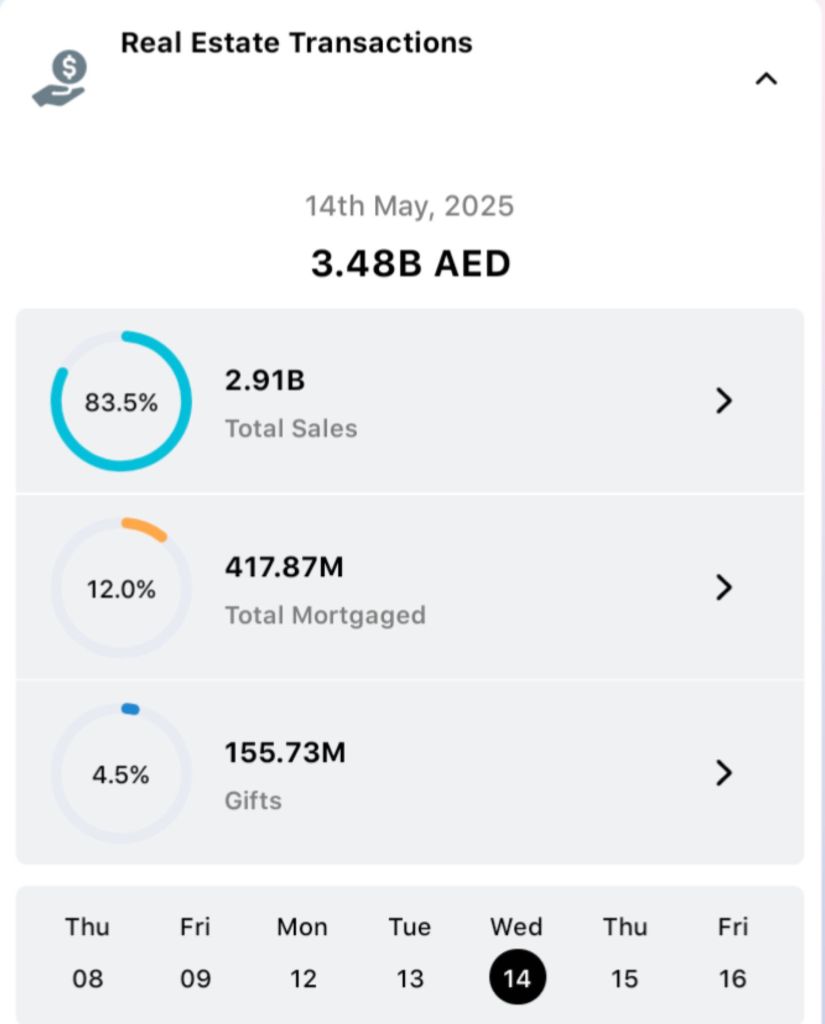Viewport: 825px width, 1024px height.
Task: Open Total Mortgaged details arrow
Action: coord(725,587)
